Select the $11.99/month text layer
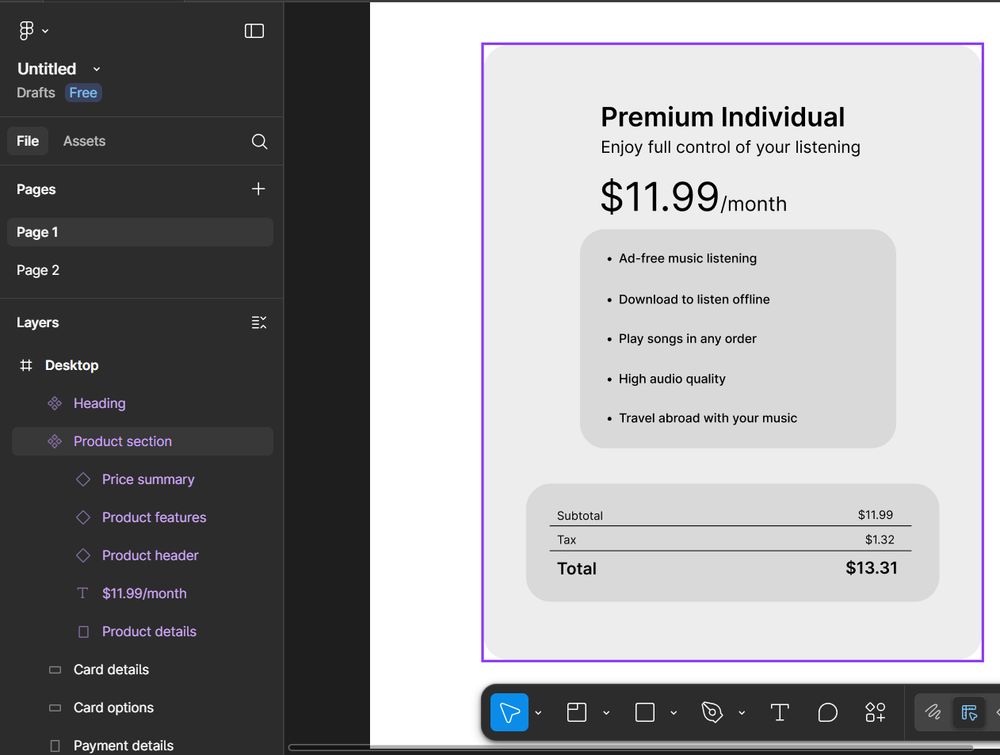This screenshot has width=1000, height=755. pos(142,594)
